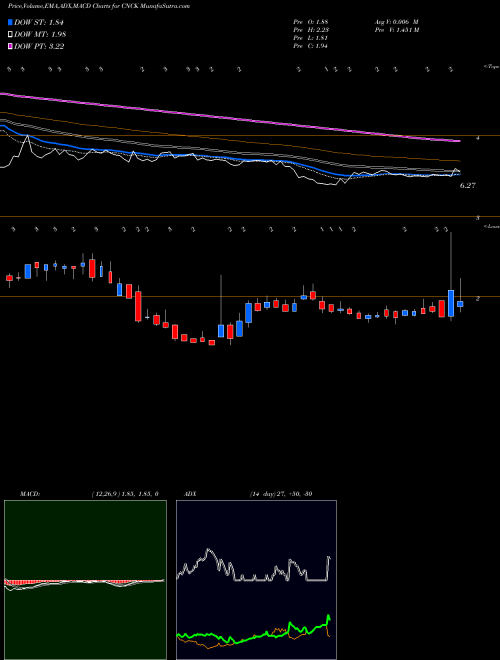
Task: Select the 'DOW ST: 1.84' legend text
Action: [39, 23]
